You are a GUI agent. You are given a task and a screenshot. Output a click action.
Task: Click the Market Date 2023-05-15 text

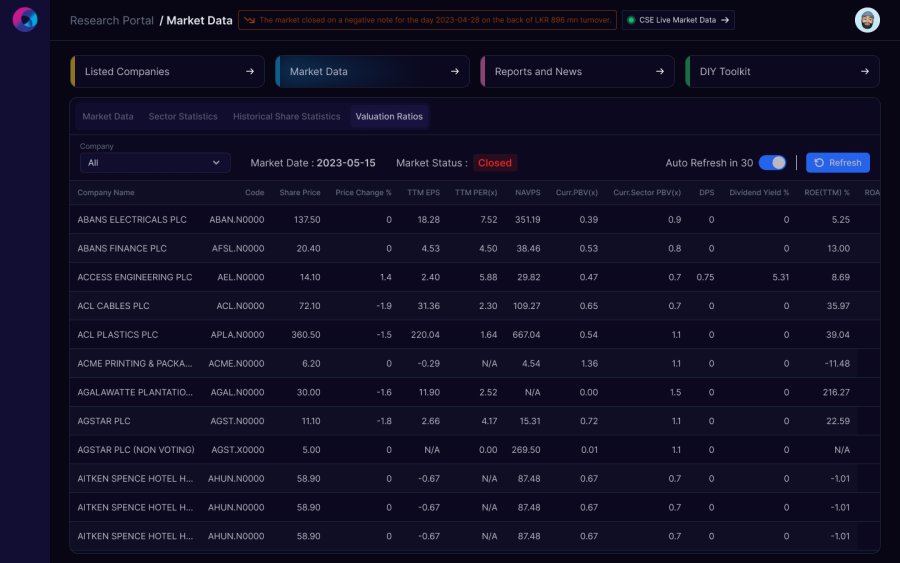(x=313, y=163)
